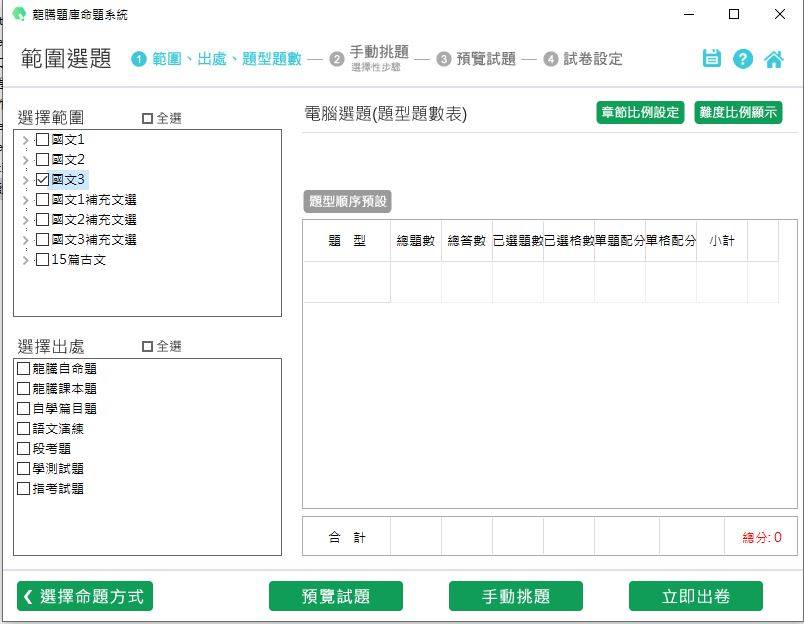Check the 語文演練 source checkbox
804x624 pixels.
23,429
